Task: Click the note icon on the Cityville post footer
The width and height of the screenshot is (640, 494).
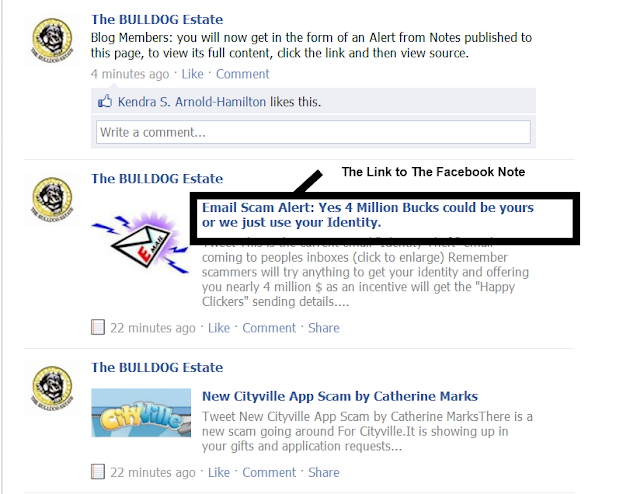Action: point(98,472)
